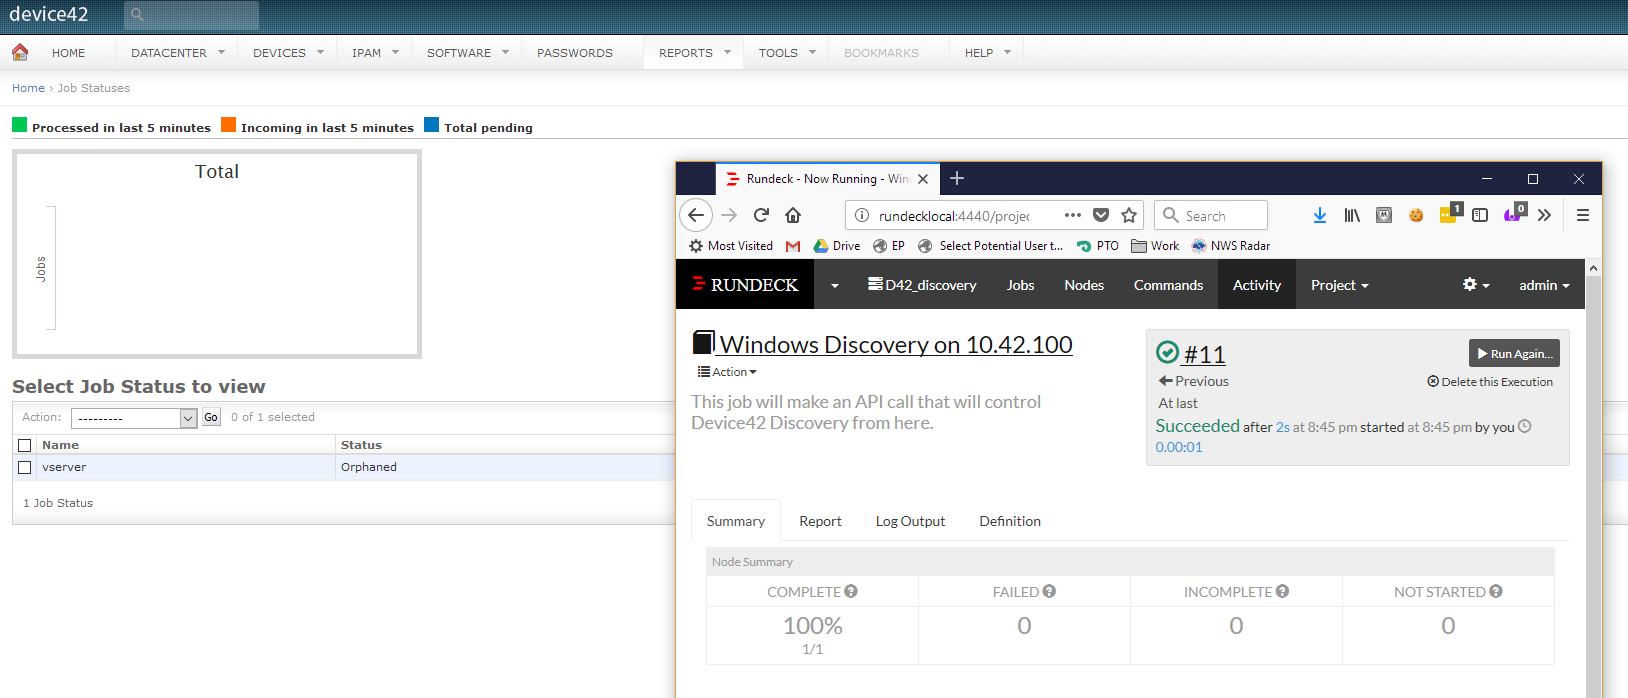This screenshot has width=1628, height=698.
Task: Check the vserver row checkbox
Action: coord(25,467)
